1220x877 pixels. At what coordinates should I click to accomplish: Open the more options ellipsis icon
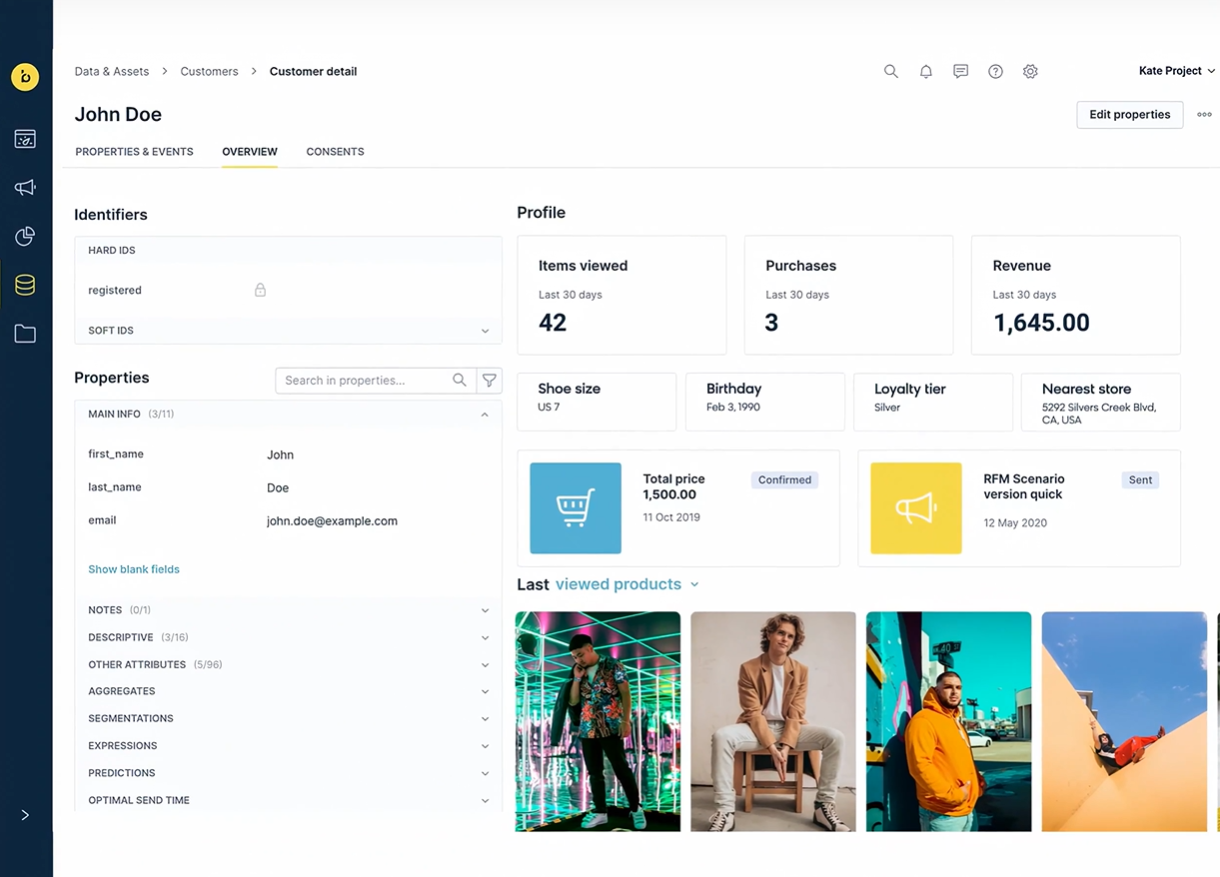coord(1204,115)
